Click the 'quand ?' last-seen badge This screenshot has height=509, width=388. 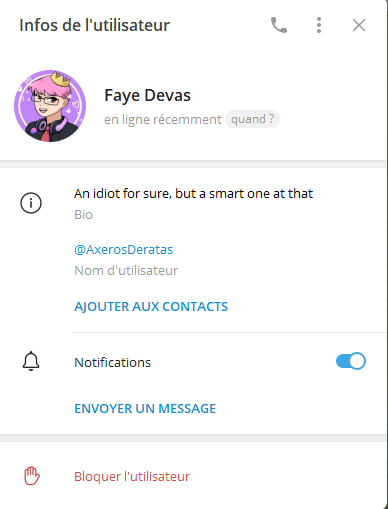tap(252, 119)
